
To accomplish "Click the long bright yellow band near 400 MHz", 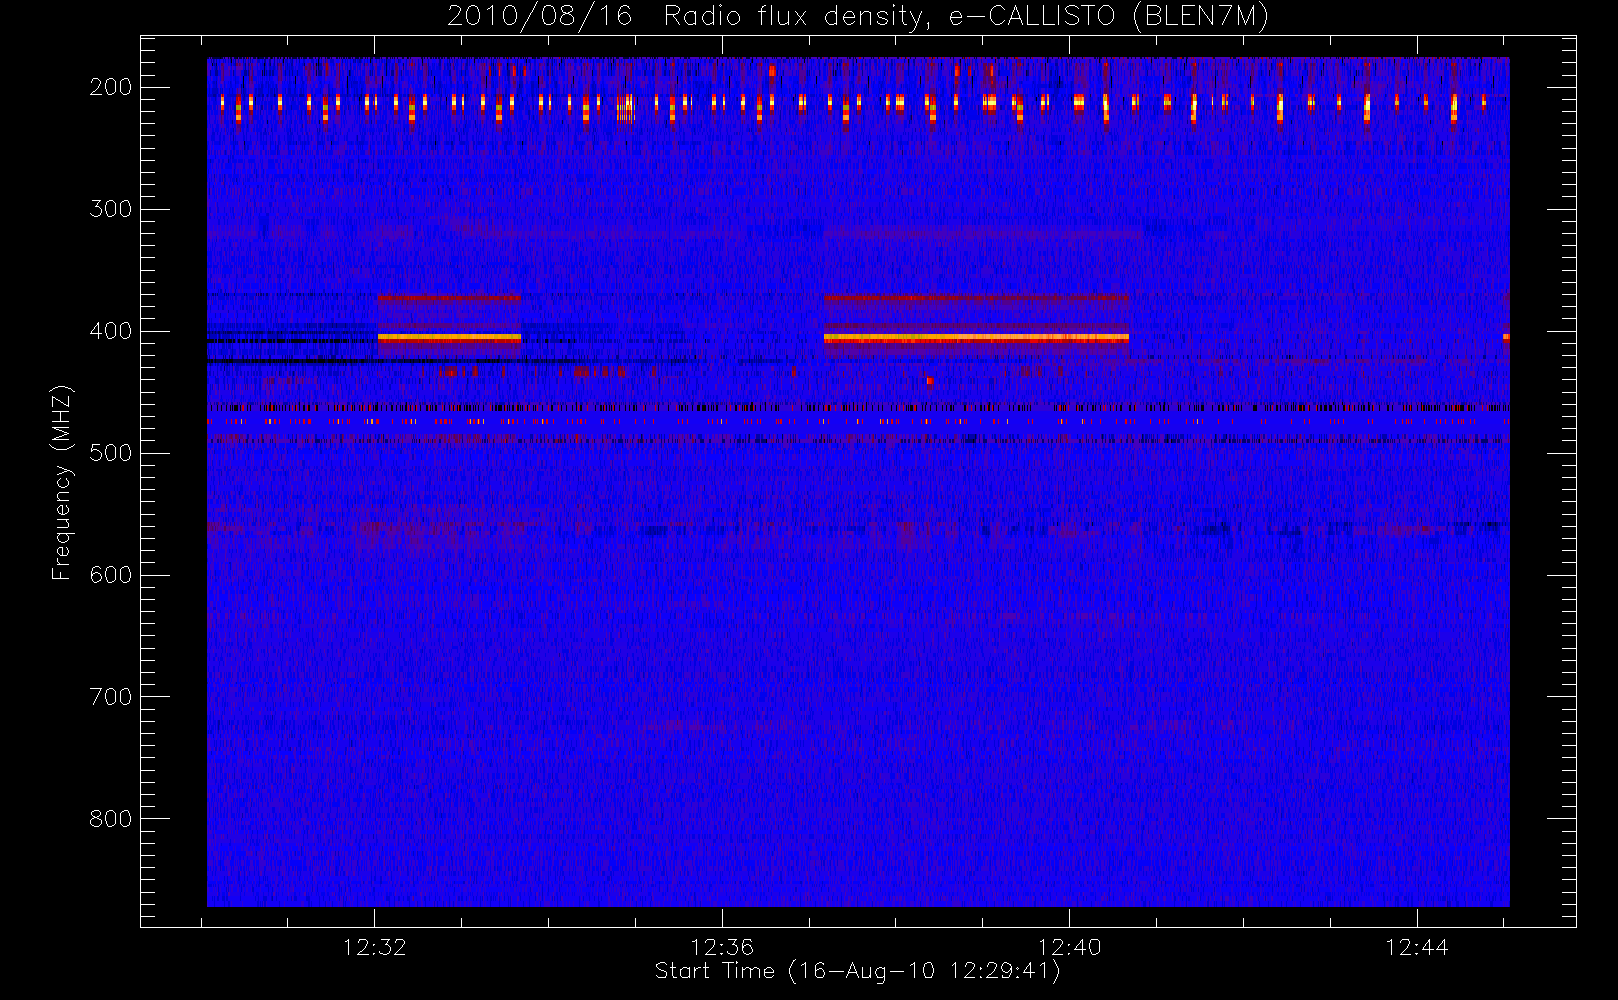I will [976, 338].
